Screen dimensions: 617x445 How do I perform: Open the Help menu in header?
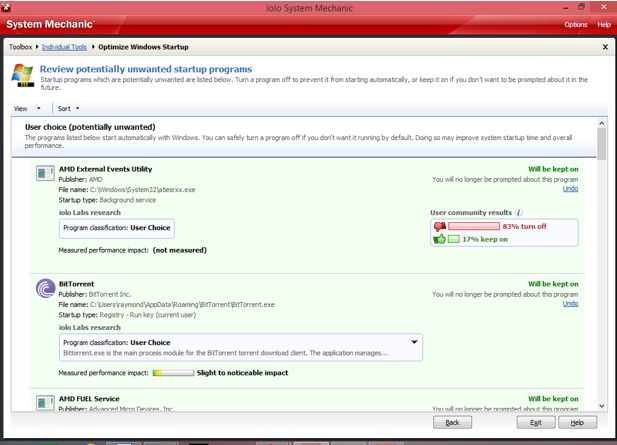coord(604,24)
